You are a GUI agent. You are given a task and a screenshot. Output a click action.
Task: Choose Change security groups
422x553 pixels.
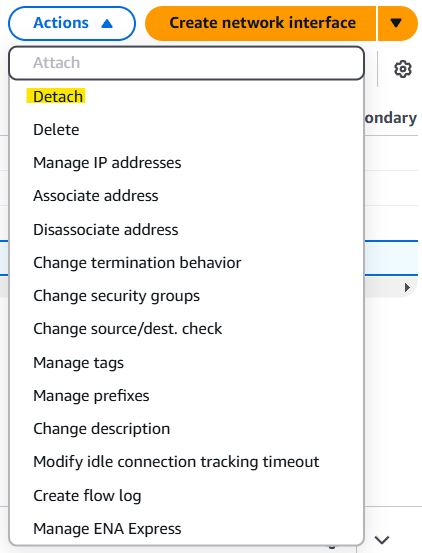tap(186, 296)
